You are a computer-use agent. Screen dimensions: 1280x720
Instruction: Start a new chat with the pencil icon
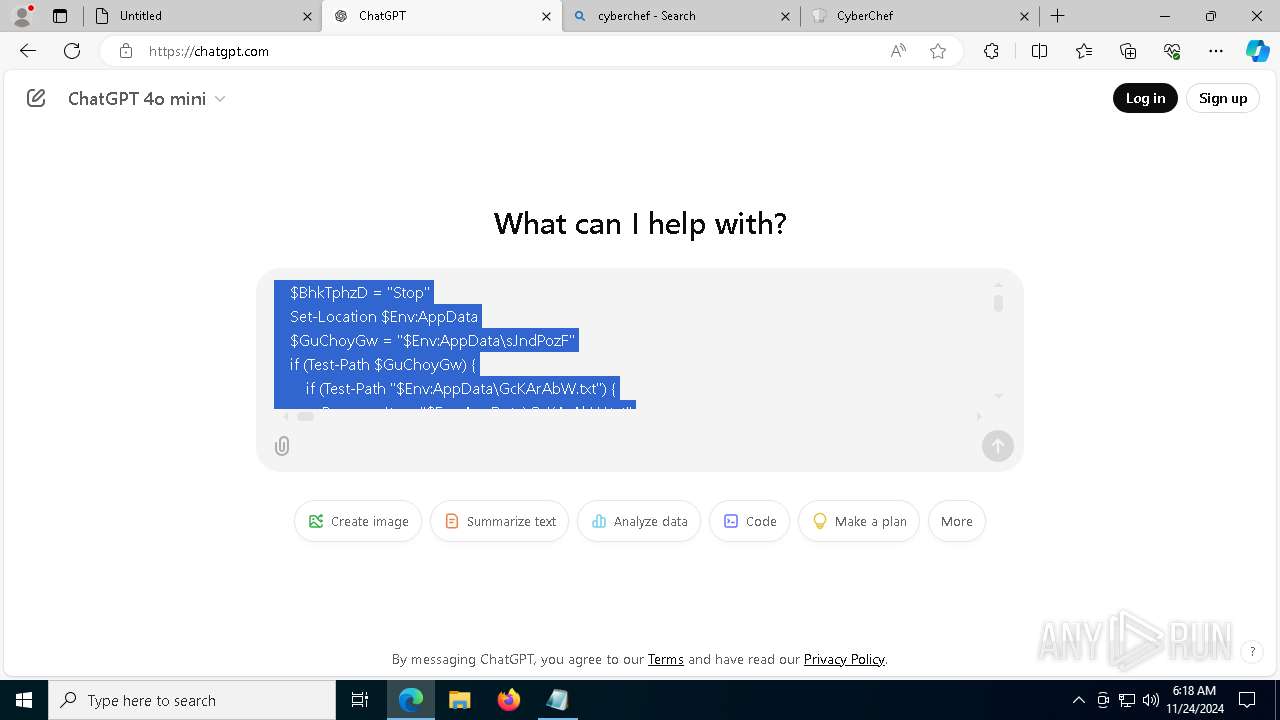click(36, 98)
